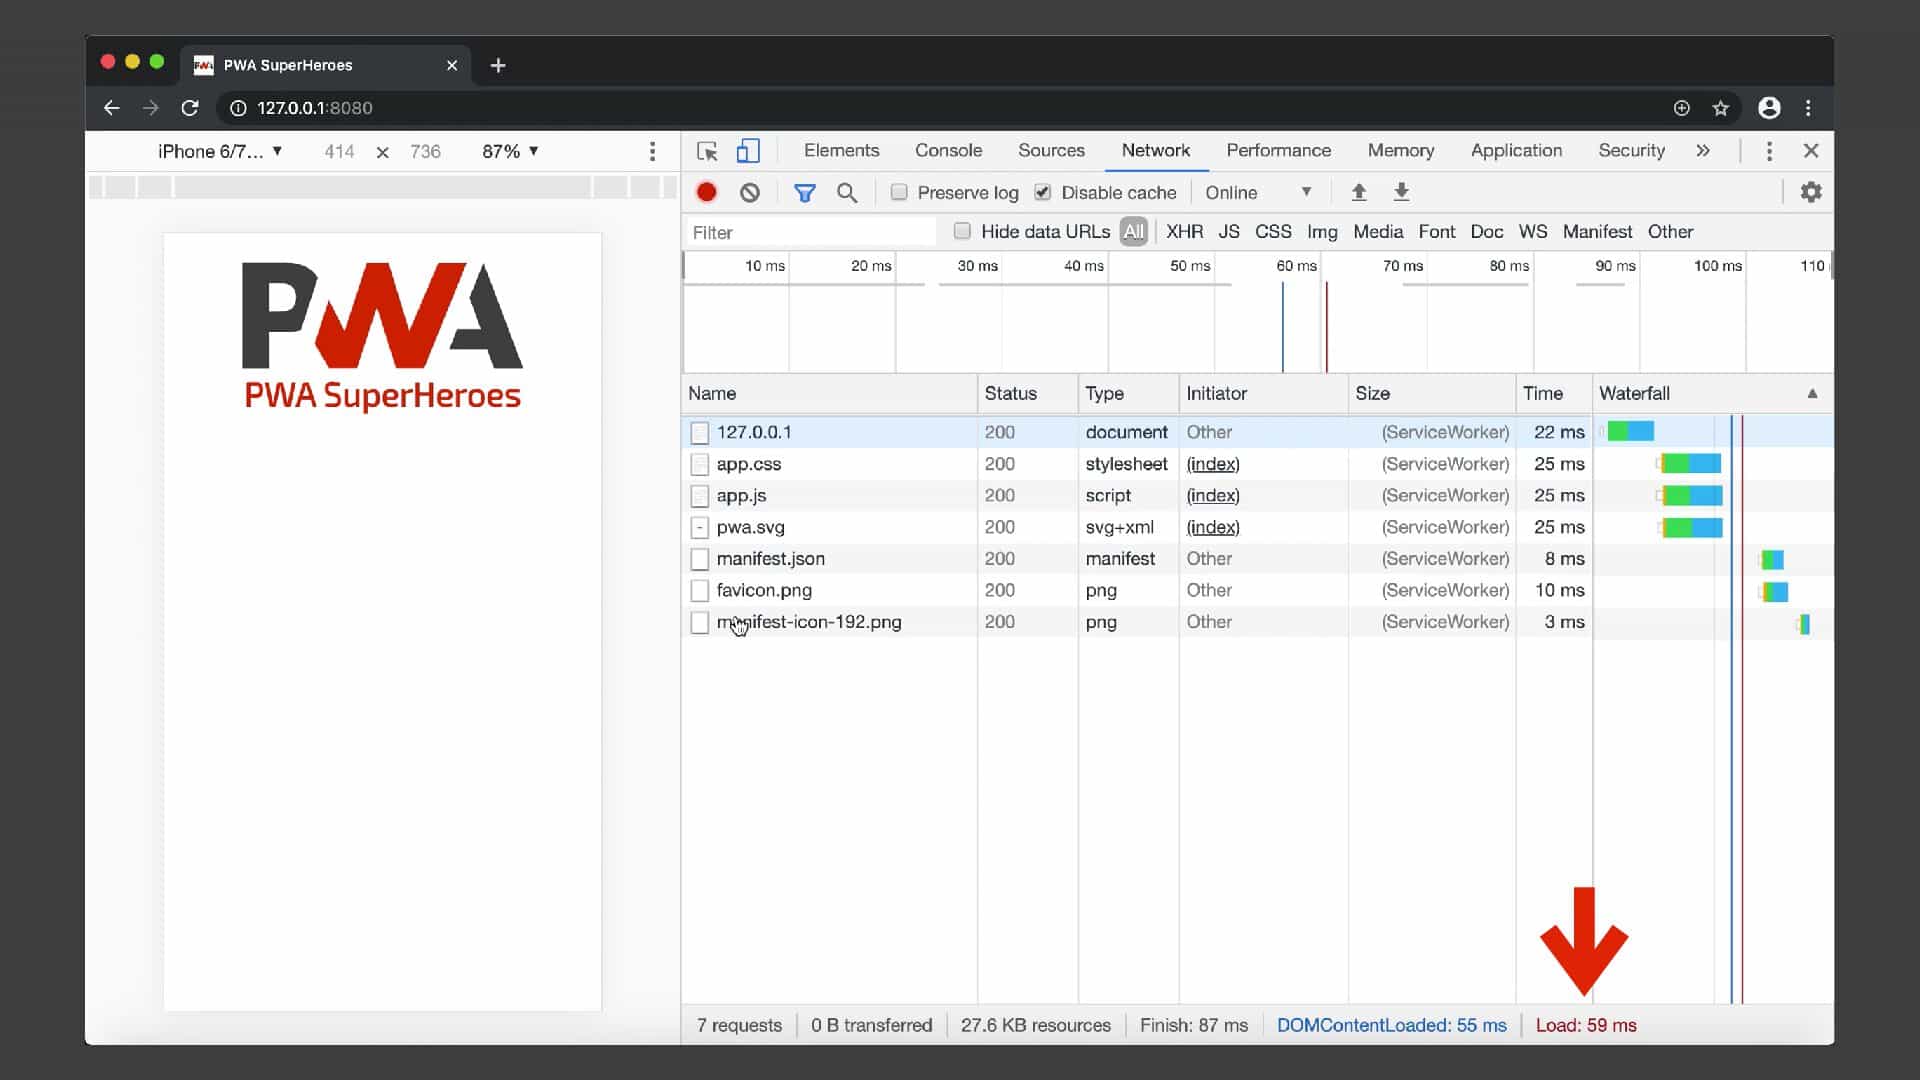Image resolution: width=1920 pixels, height=1080 pixels.
Task: Click the record network log button
Action: coord(707,192)
